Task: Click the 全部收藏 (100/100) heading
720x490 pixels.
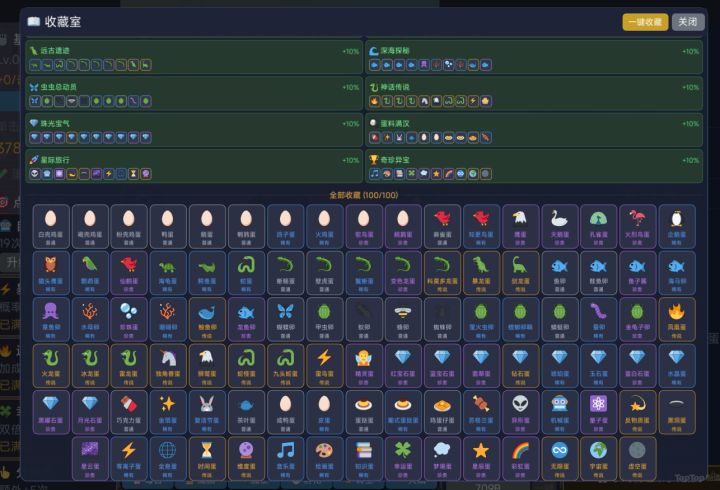Action: [x=364, y=195]
